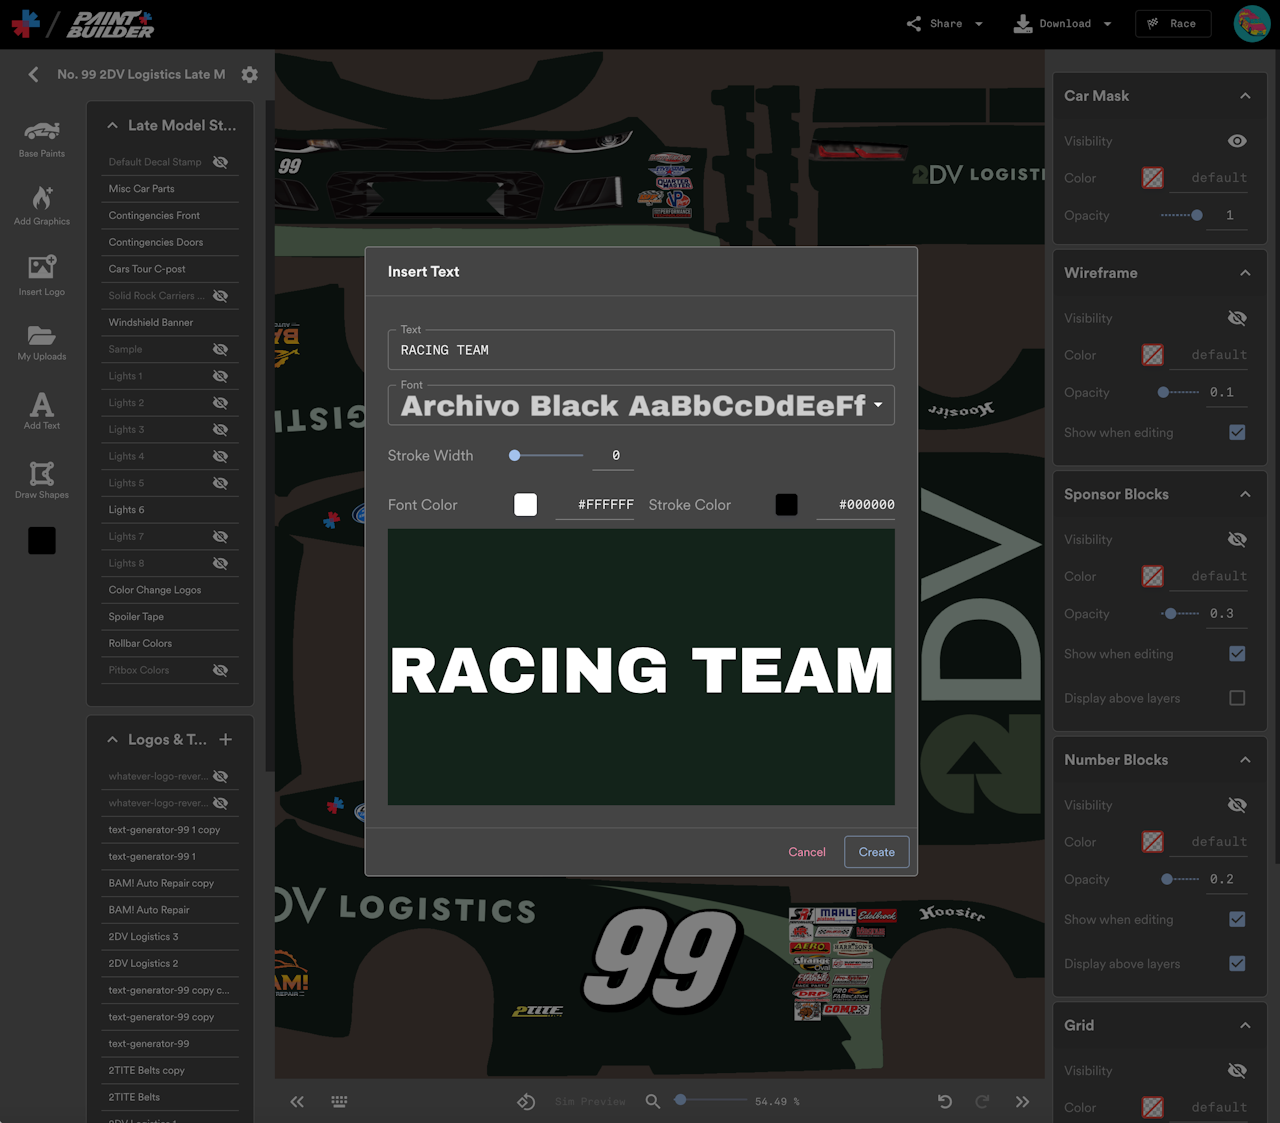Screen dimensions: 1280x1123
Task: Click the black color square in sidebar
Action: coord(42,540)
